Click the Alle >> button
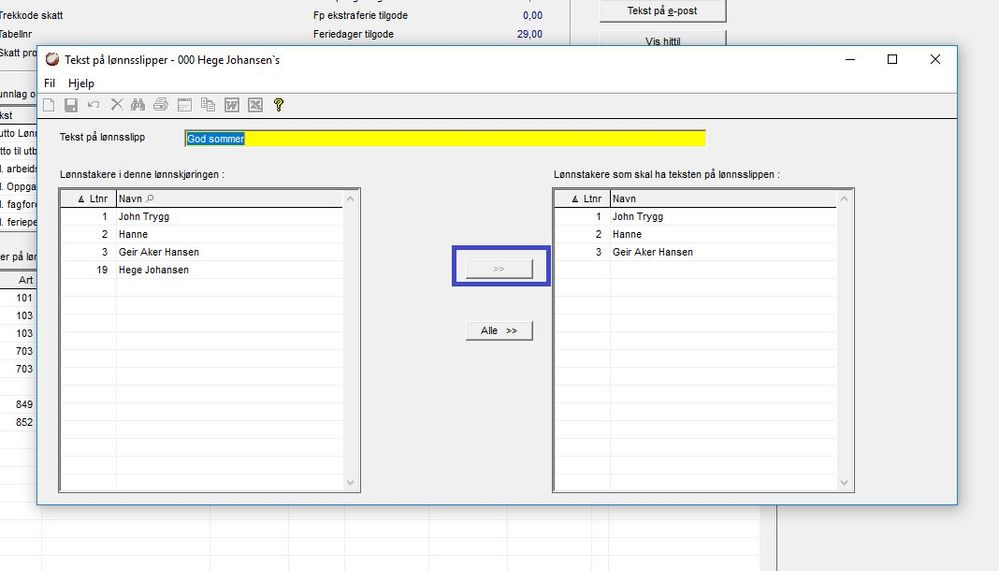 500,331
